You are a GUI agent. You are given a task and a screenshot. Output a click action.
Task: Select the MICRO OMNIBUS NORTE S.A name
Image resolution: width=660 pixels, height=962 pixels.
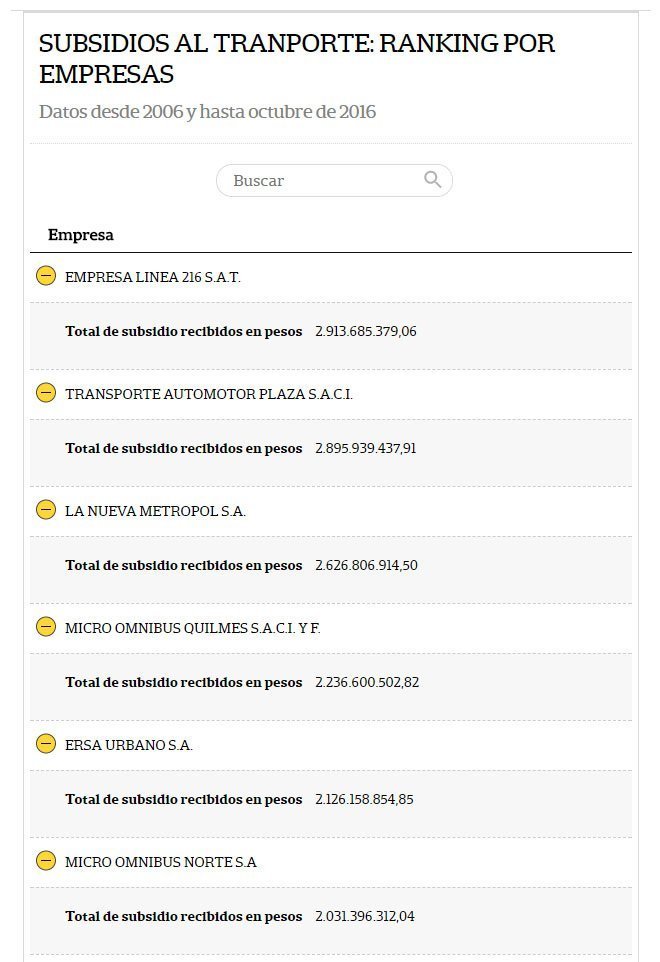[x=161, y=862]
